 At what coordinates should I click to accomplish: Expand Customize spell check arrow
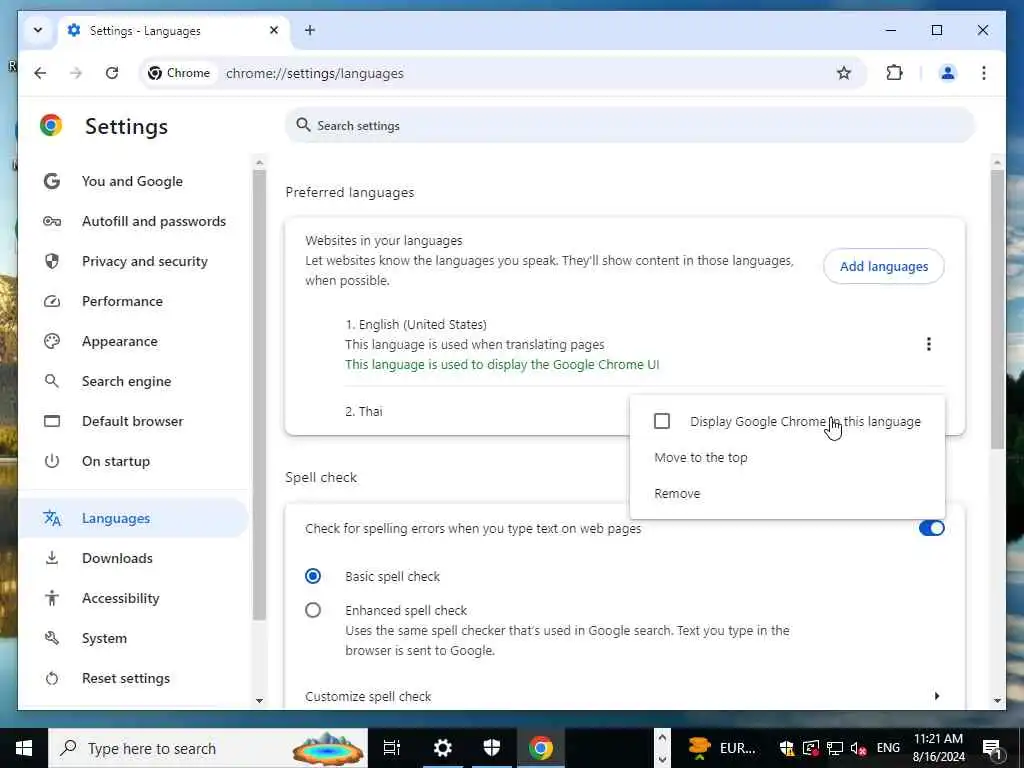(x=936, y=696)
